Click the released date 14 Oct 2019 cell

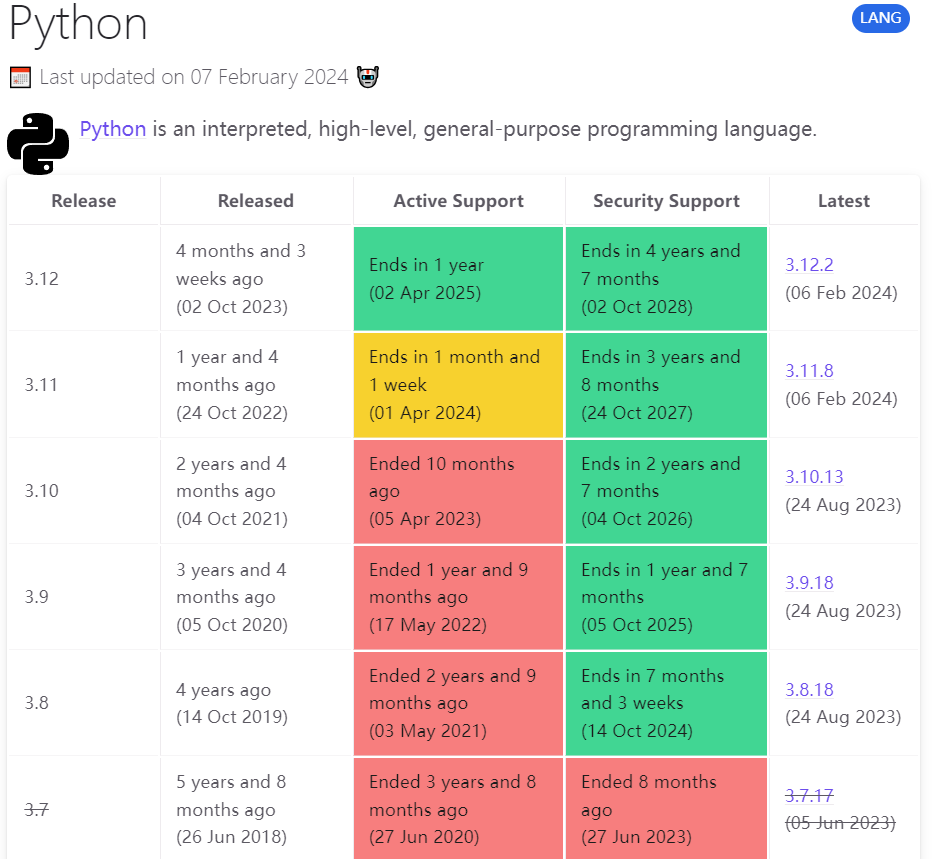point(257,703)
